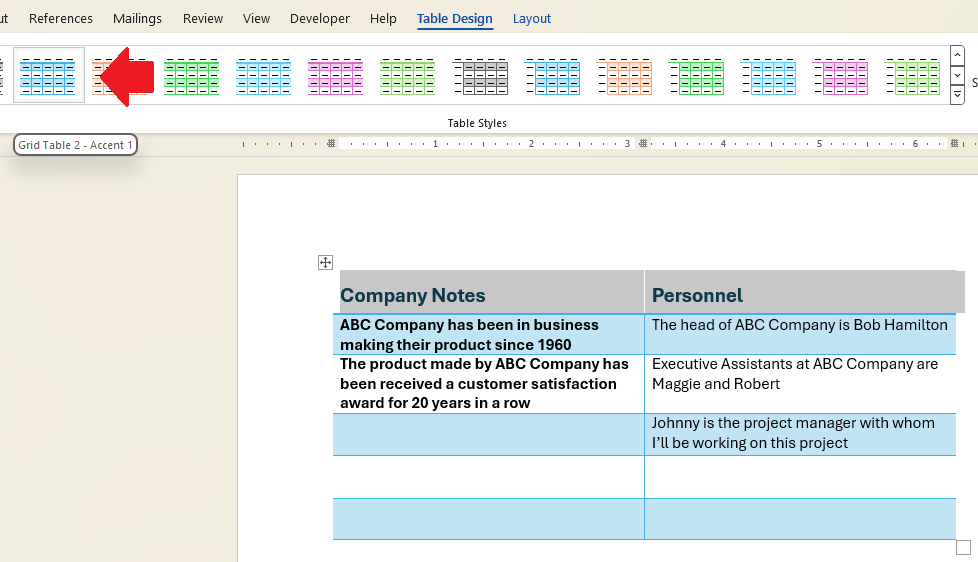Click the table move handle icon
Image resolution: width=978 pixels, height=562 pixels.
pos(326,263)
